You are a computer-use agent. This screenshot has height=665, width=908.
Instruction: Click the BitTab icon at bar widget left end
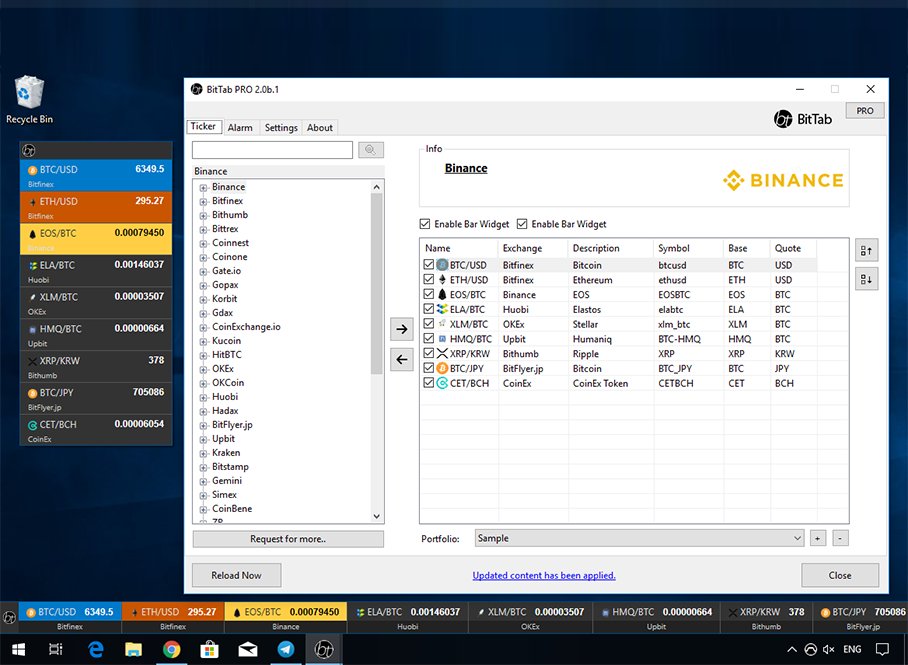pyautogui.click(x=9, y=618)
